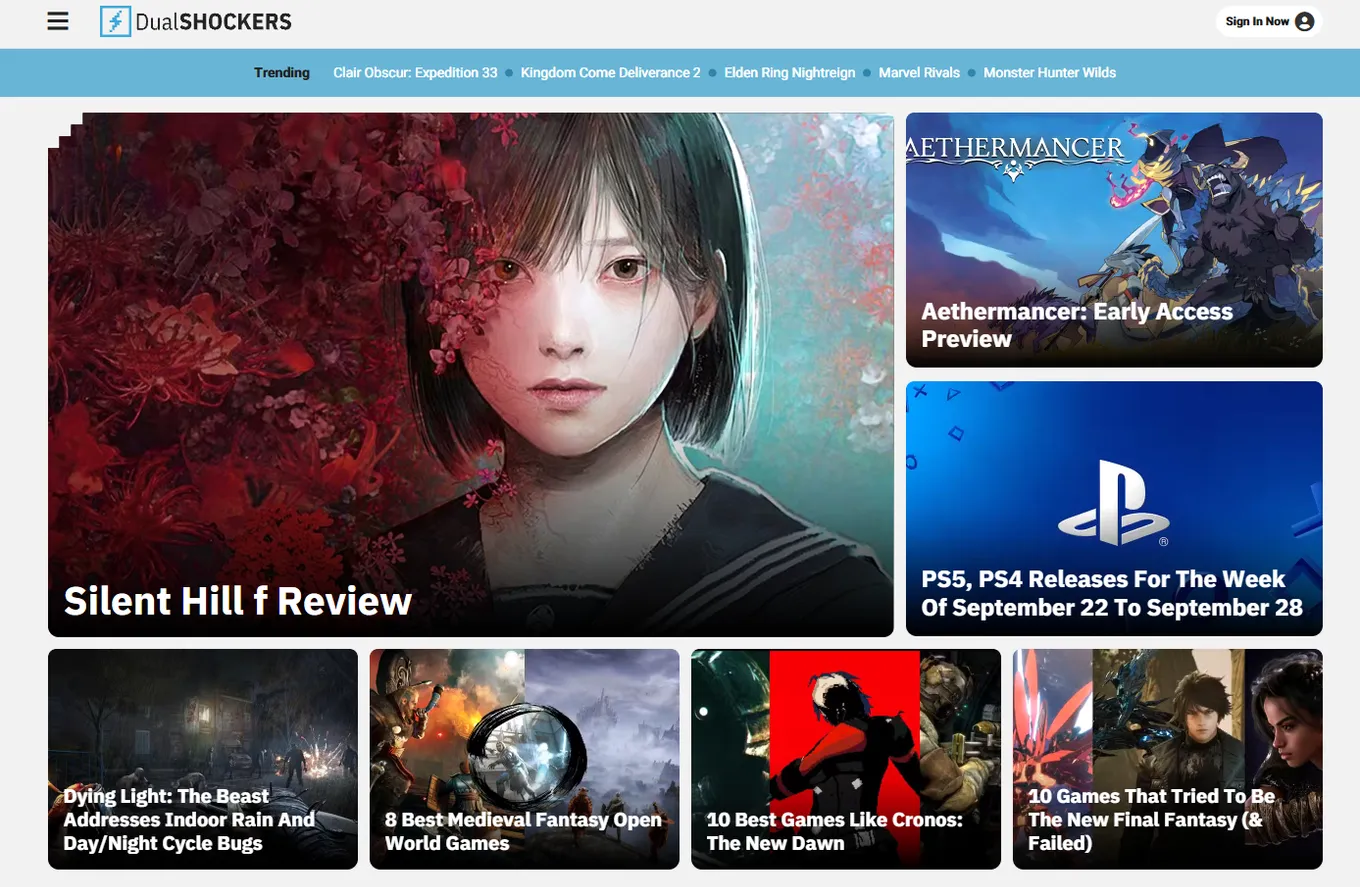Click the user profile avatar icon
This screenshot has width=1360, height=887.
[x=1304, y=22]
